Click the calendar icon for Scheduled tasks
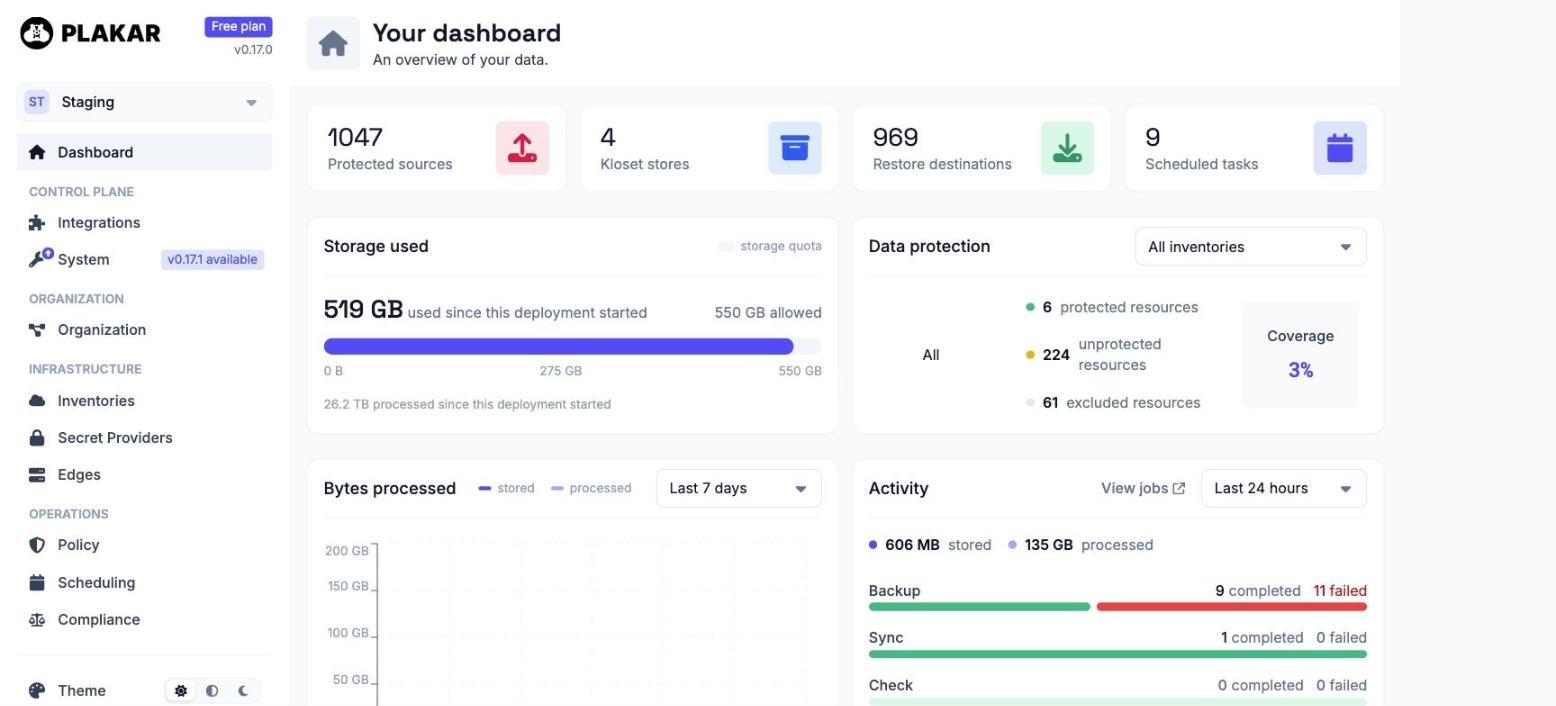 pyautogui.click(x=1340, y=148)
